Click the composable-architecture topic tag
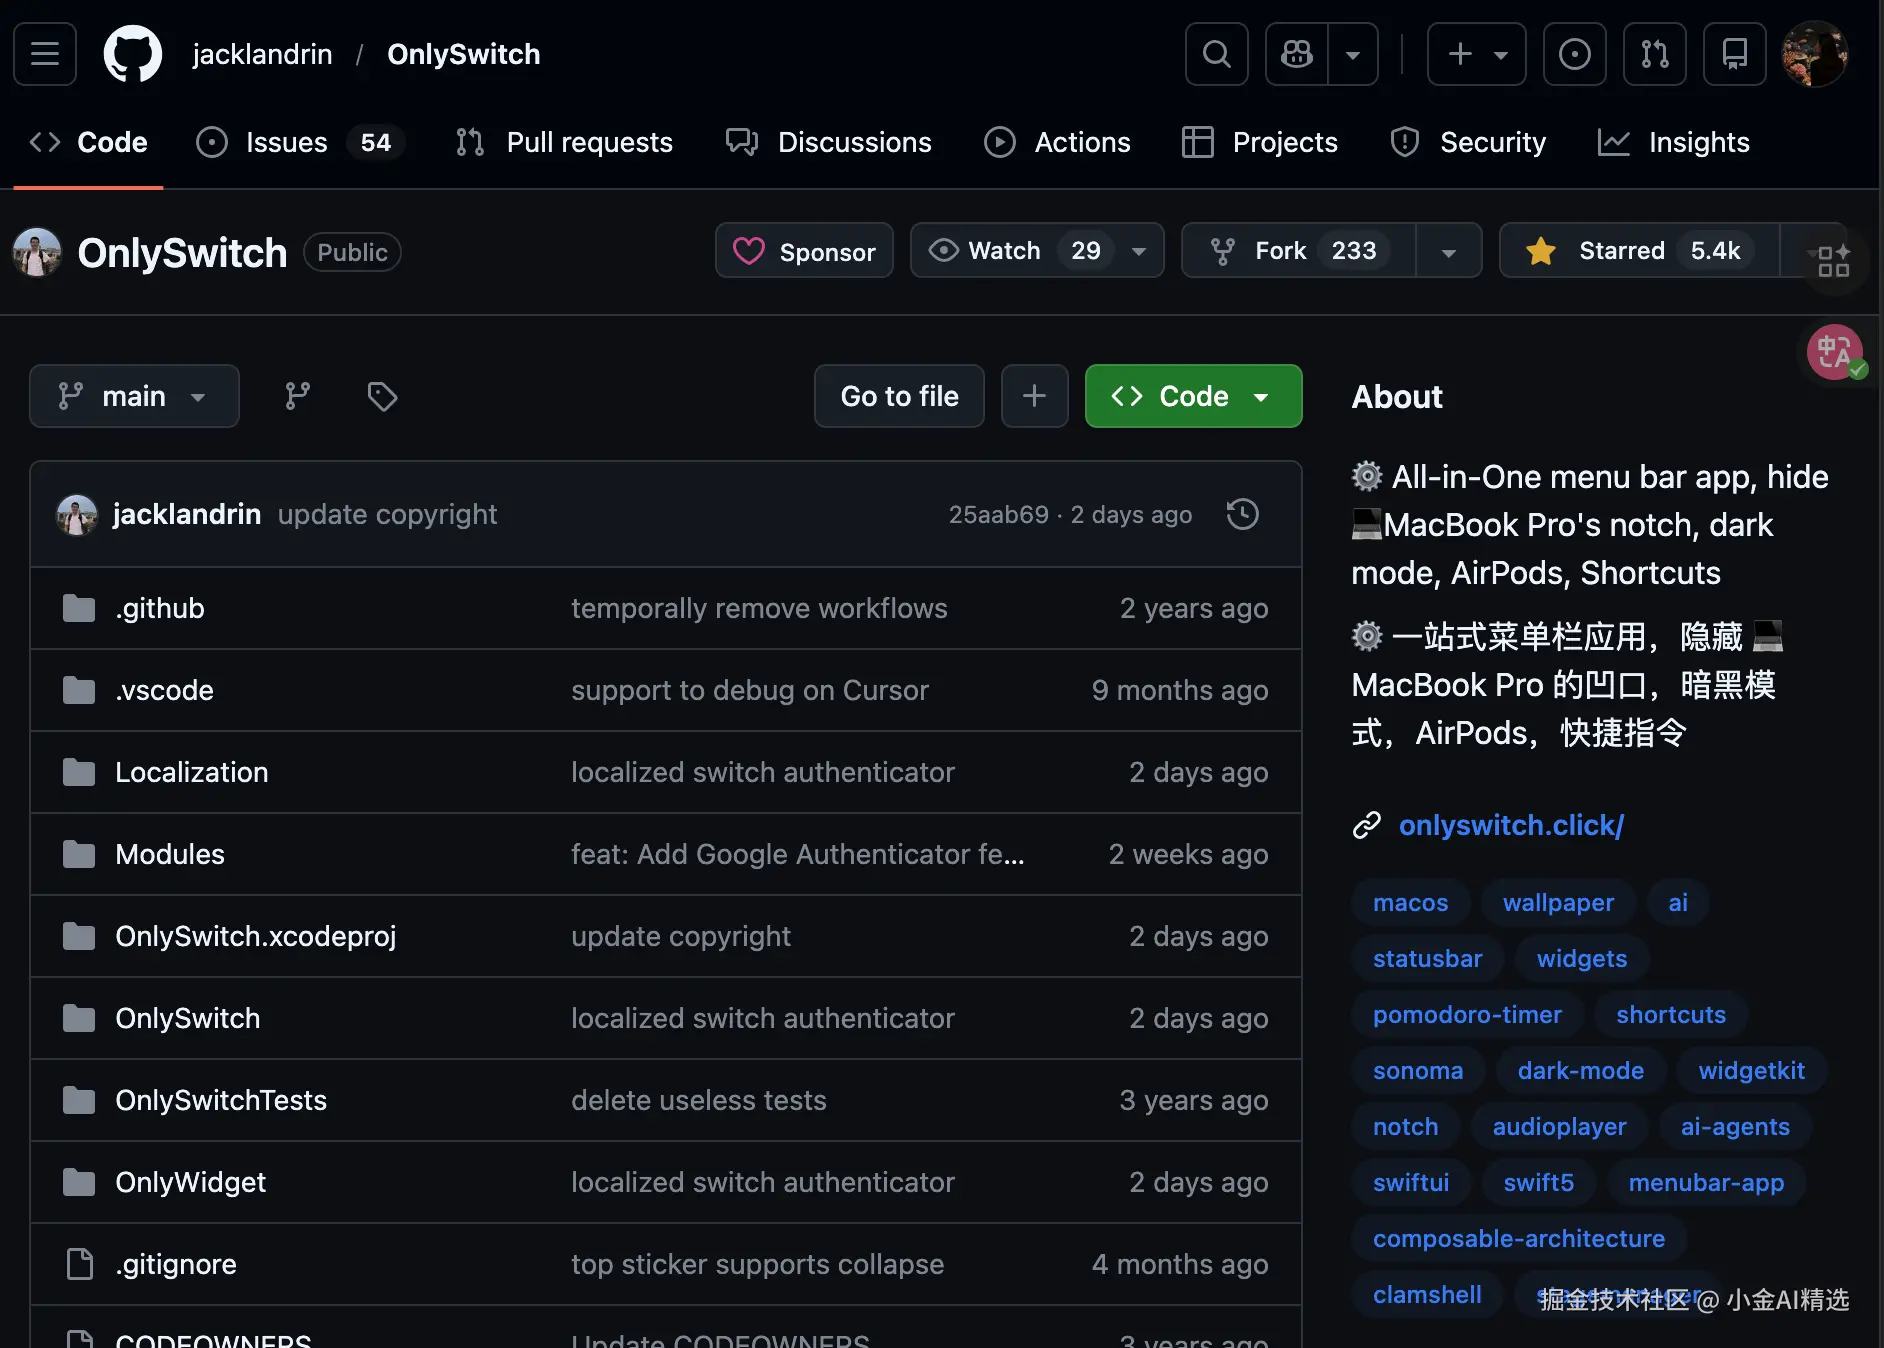Screen dimensions: 1884x1348 click(1518, 1238)
